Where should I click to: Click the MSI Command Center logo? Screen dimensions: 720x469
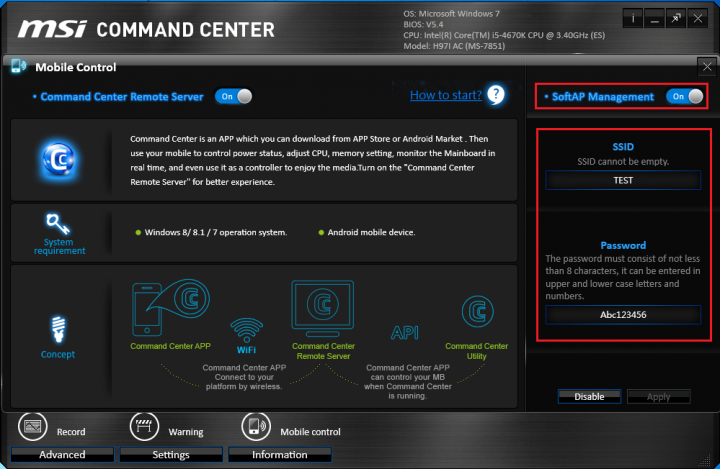click(146, 29)
